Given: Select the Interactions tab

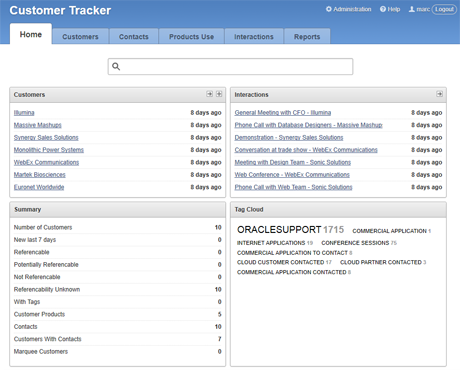Looking at the screenshot, I should 254,36.
